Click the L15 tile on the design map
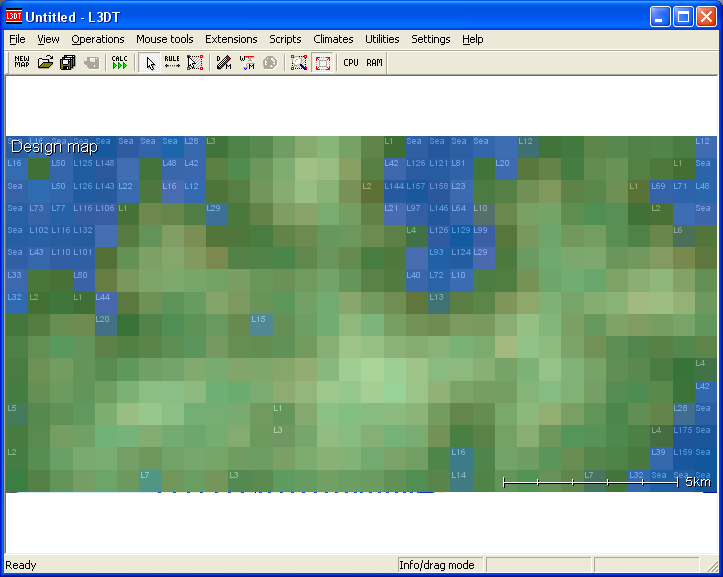 click(260, 320)
